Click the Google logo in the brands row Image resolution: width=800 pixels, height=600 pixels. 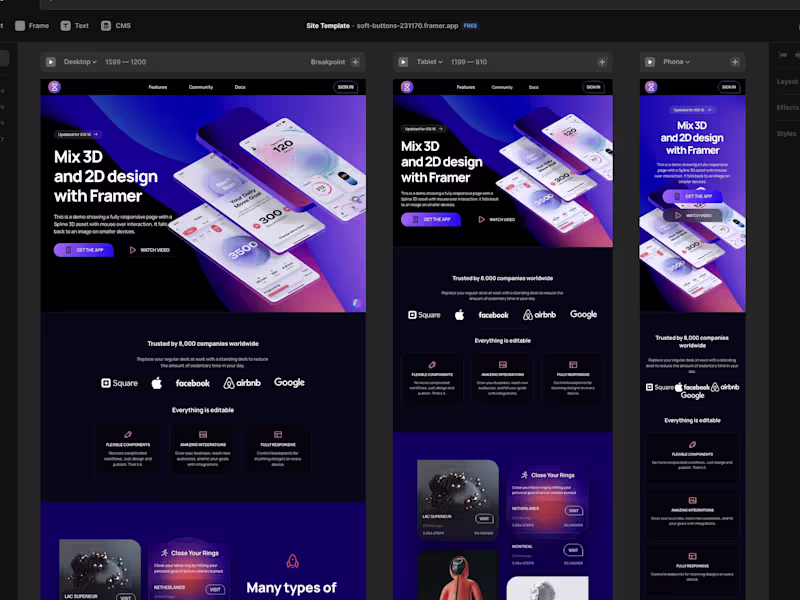289,382
